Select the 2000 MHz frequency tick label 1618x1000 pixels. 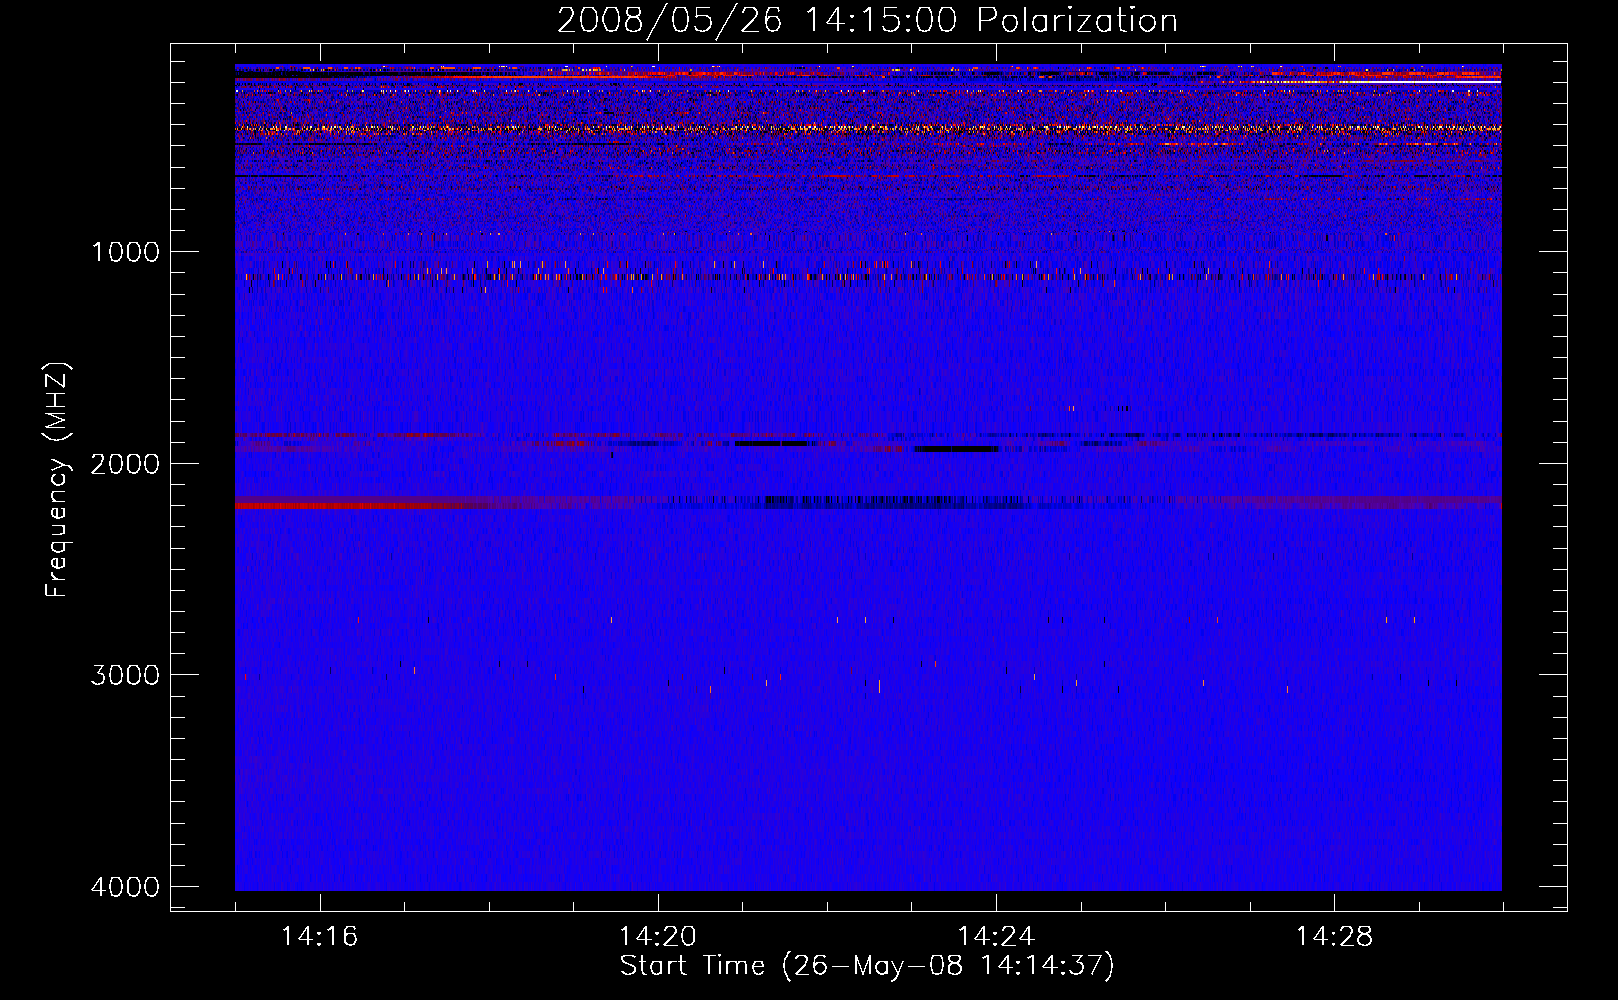[126, 464]
